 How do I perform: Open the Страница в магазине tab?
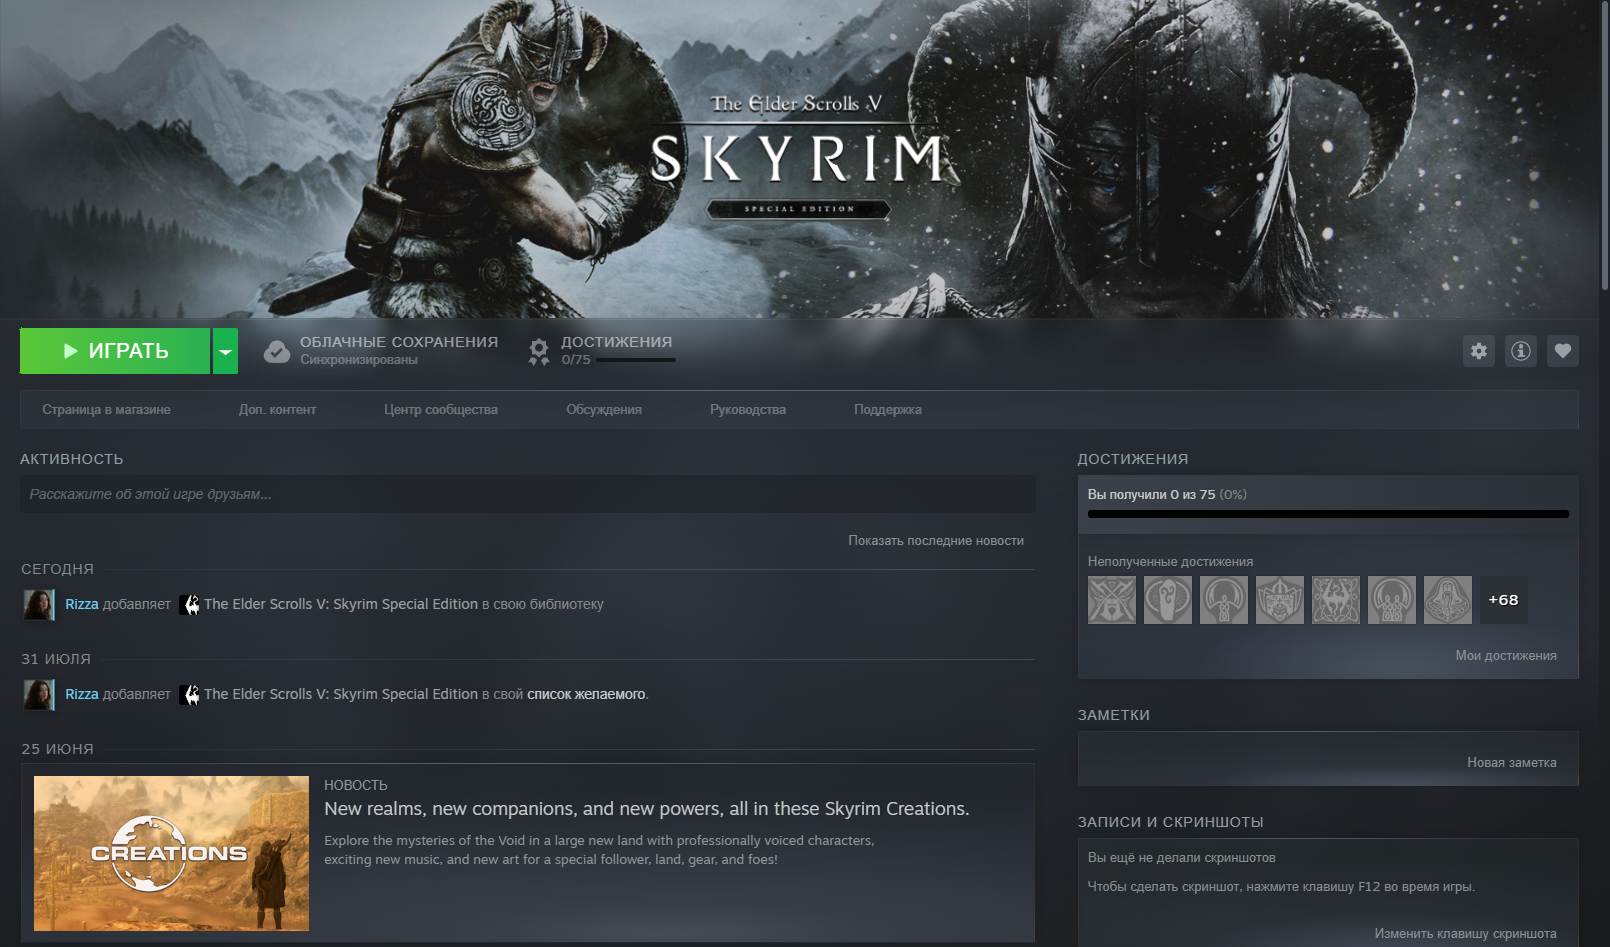[106, 410]
